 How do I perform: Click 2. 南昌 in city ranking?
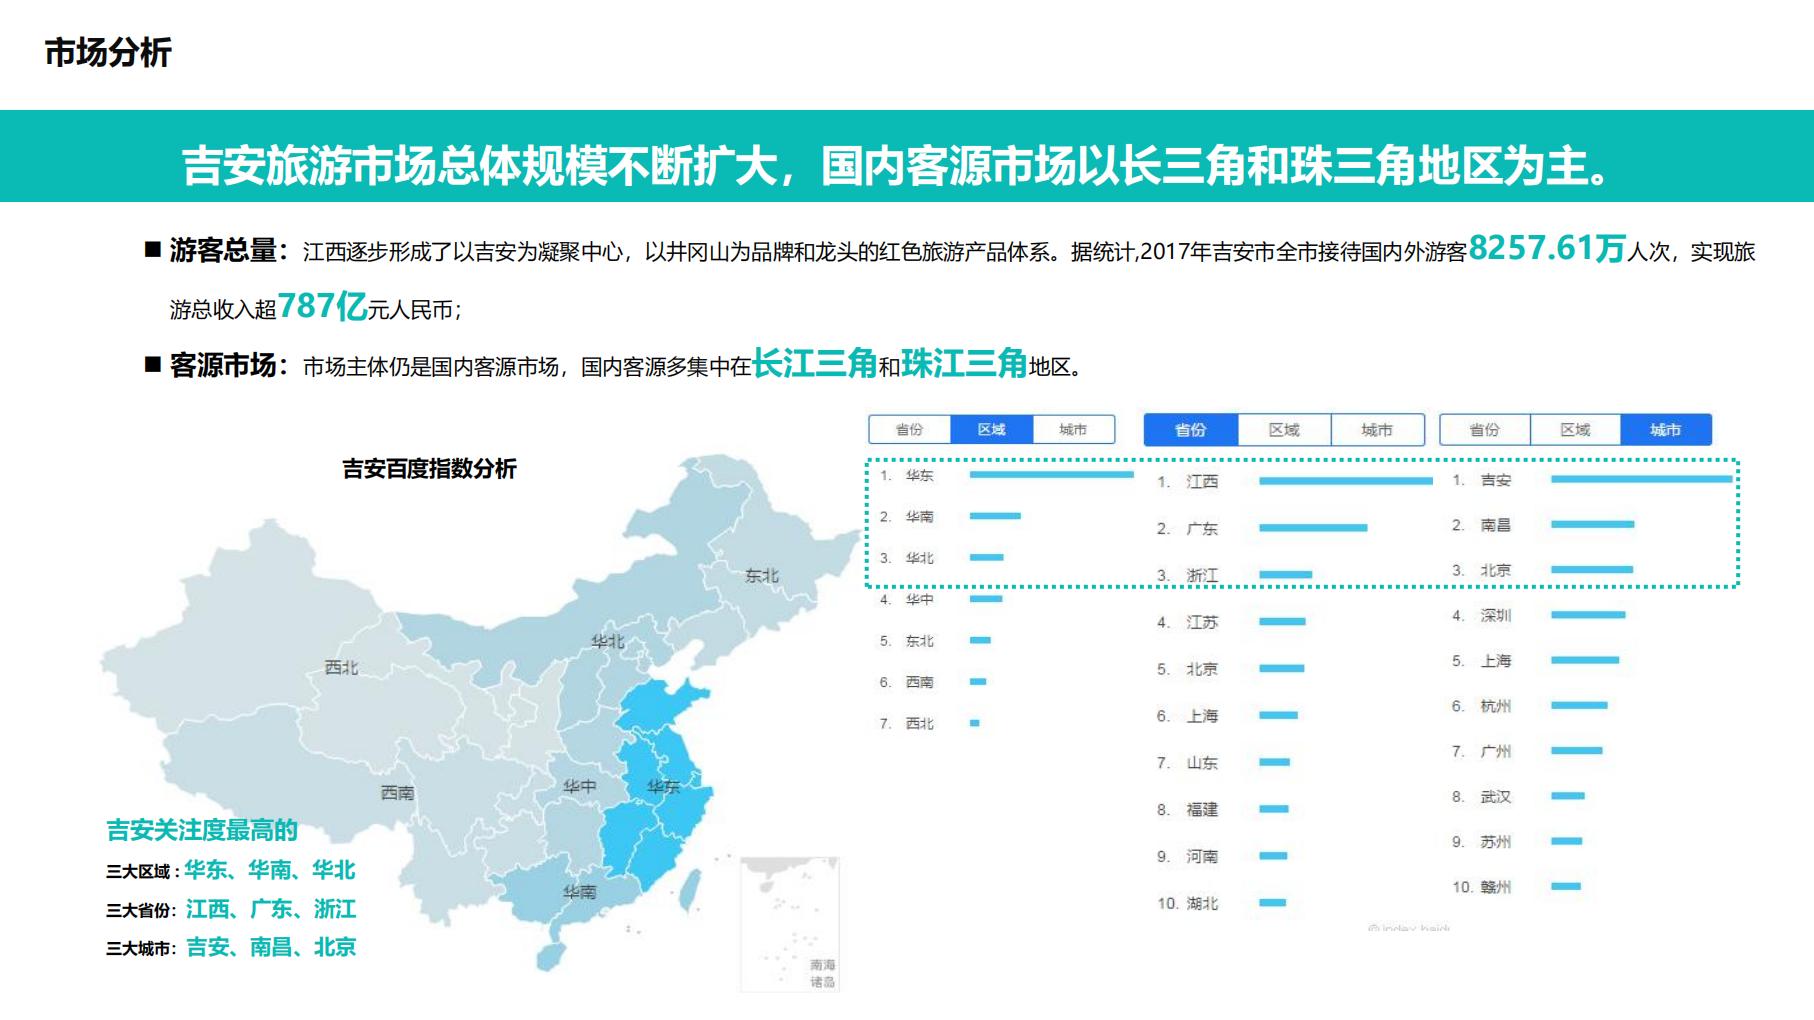[1482, 525]
